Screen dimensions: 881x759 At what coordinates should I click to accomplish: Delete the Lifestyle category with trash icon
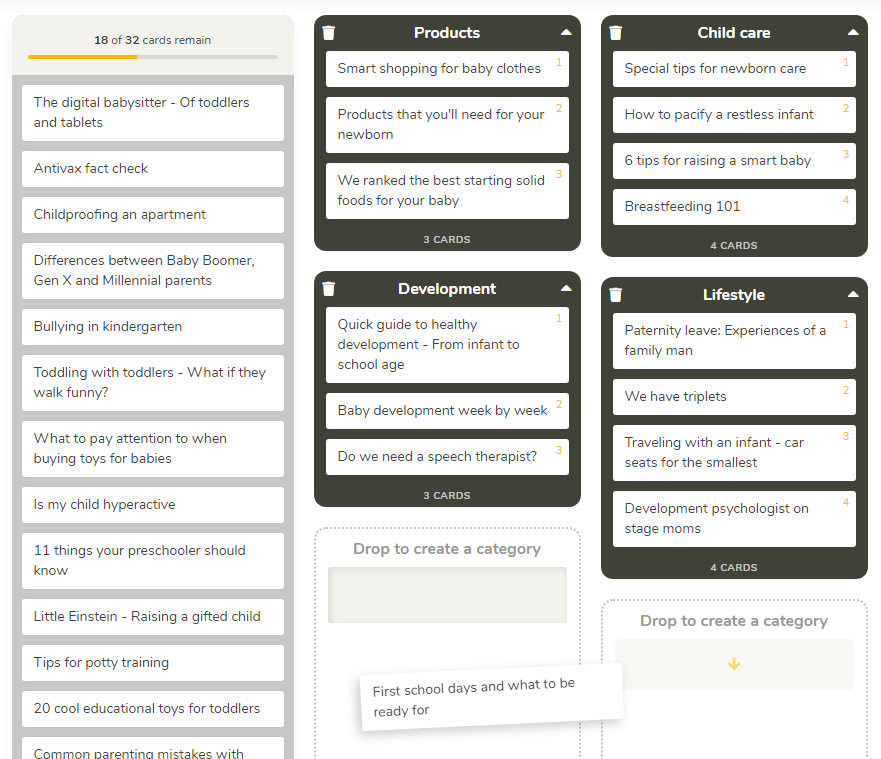pyautogui.click(x=616, y=295)
